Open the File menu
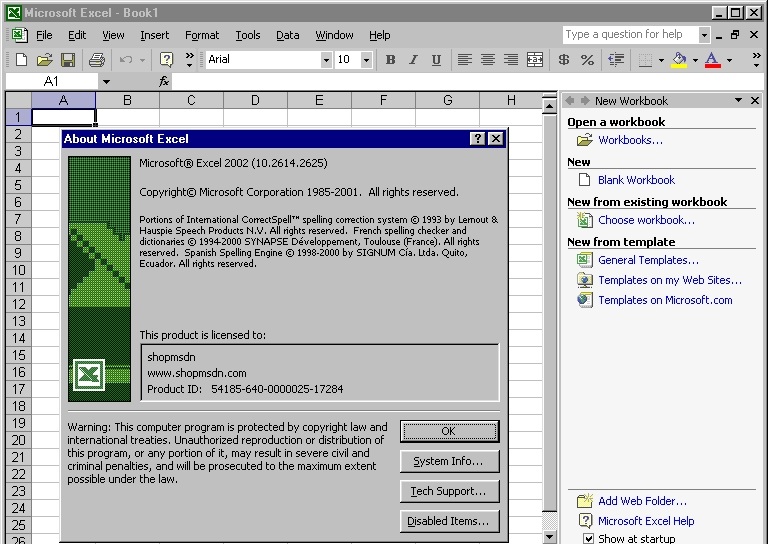The image size is (768, 544). (x=44, y=35)
